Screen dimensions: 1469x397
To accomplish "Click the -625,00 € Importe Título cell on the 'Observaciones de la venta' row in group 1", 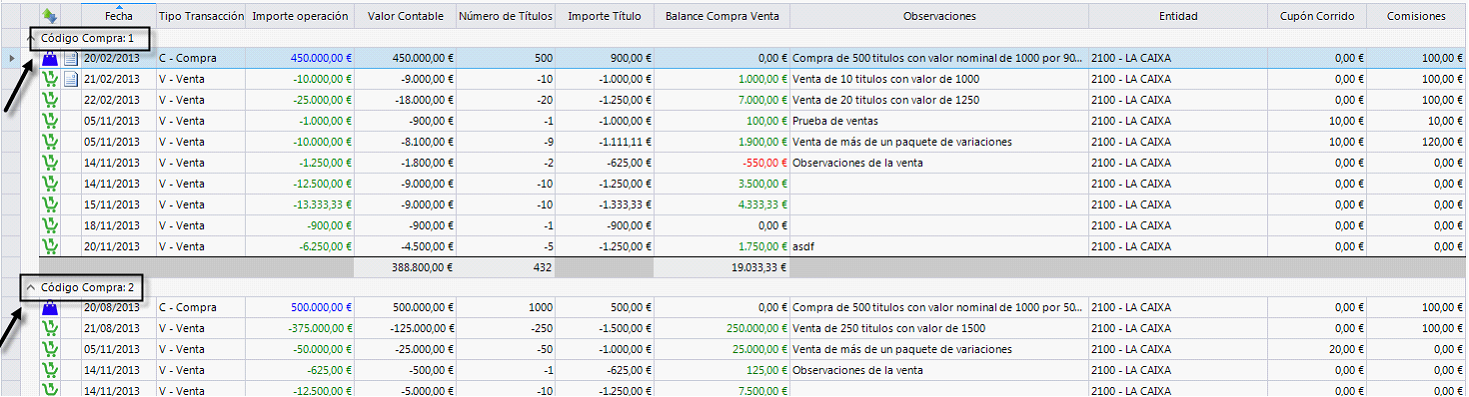I will tap(604, 163).
